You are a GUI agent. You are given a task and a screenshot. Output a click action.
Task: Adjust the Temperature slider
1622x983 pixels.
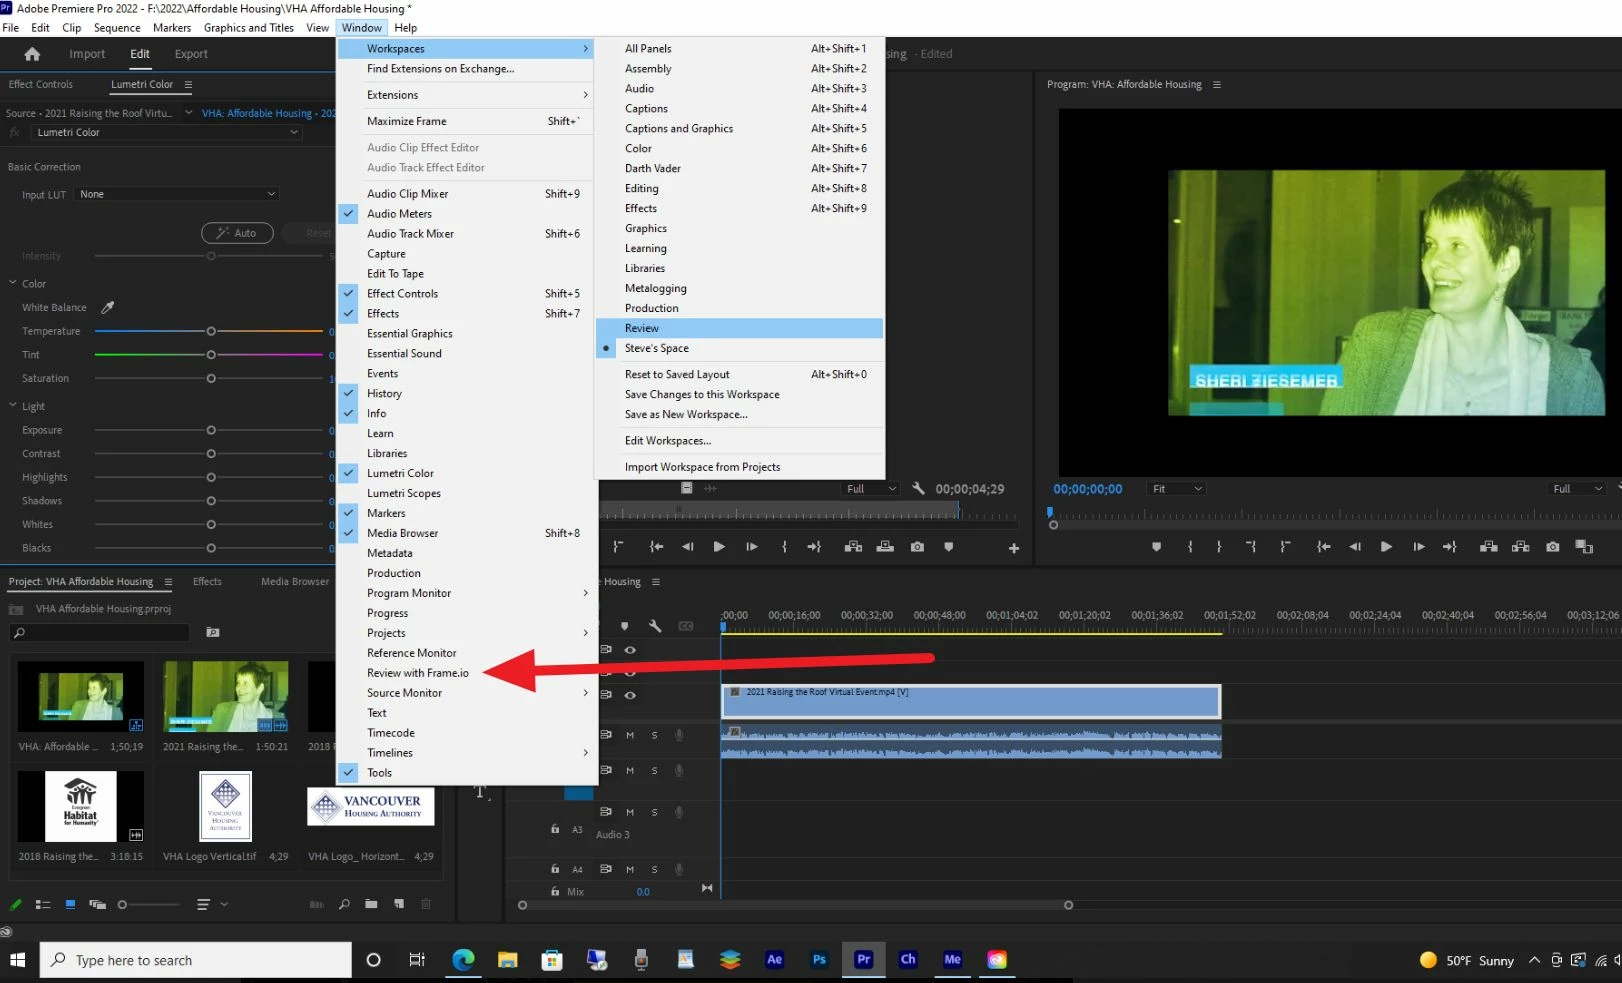[211, 331]
